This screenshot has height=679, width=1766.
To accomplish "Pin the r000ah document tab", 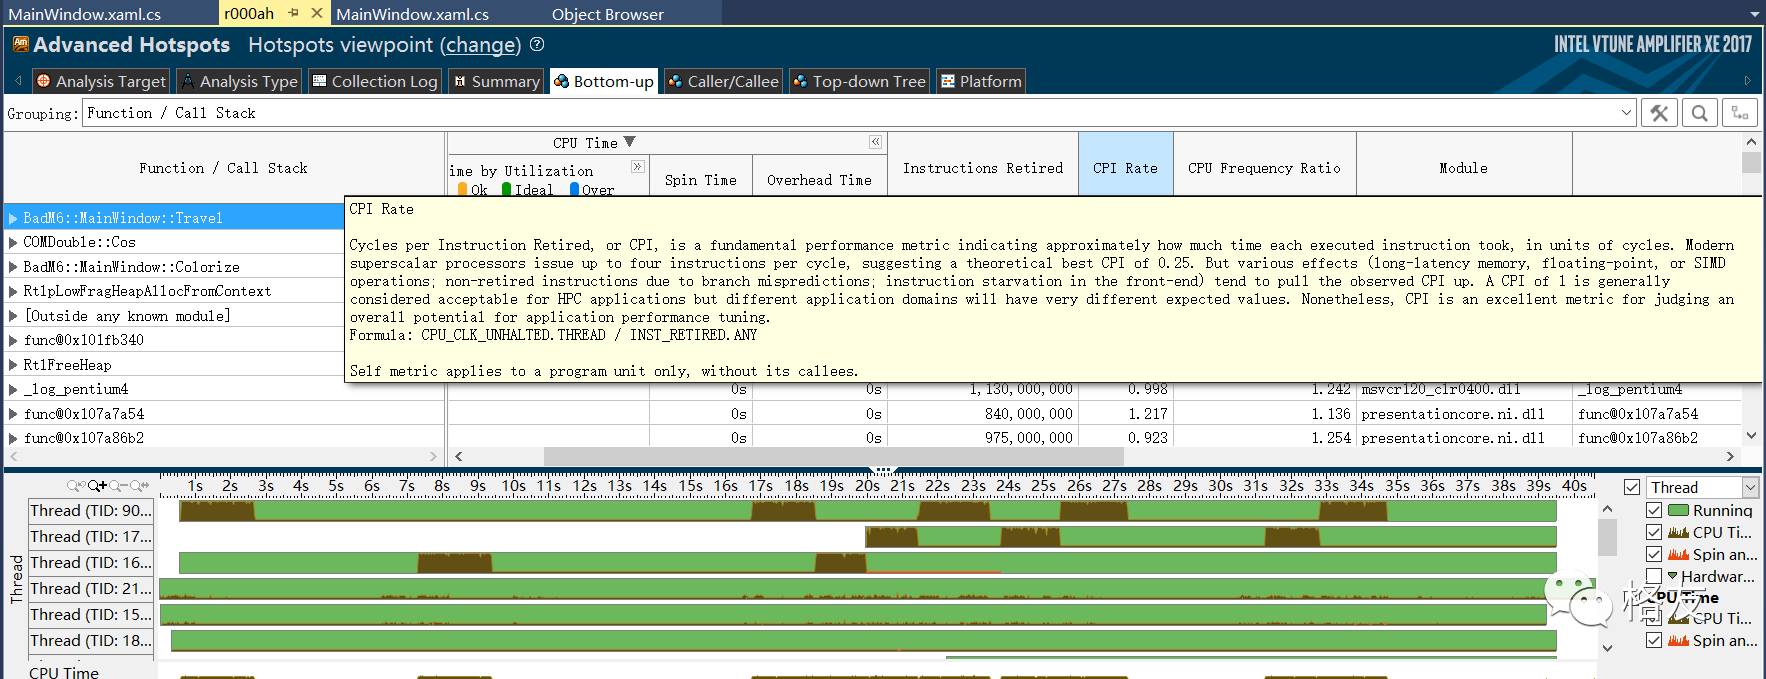I will click(x=294, y=13).
